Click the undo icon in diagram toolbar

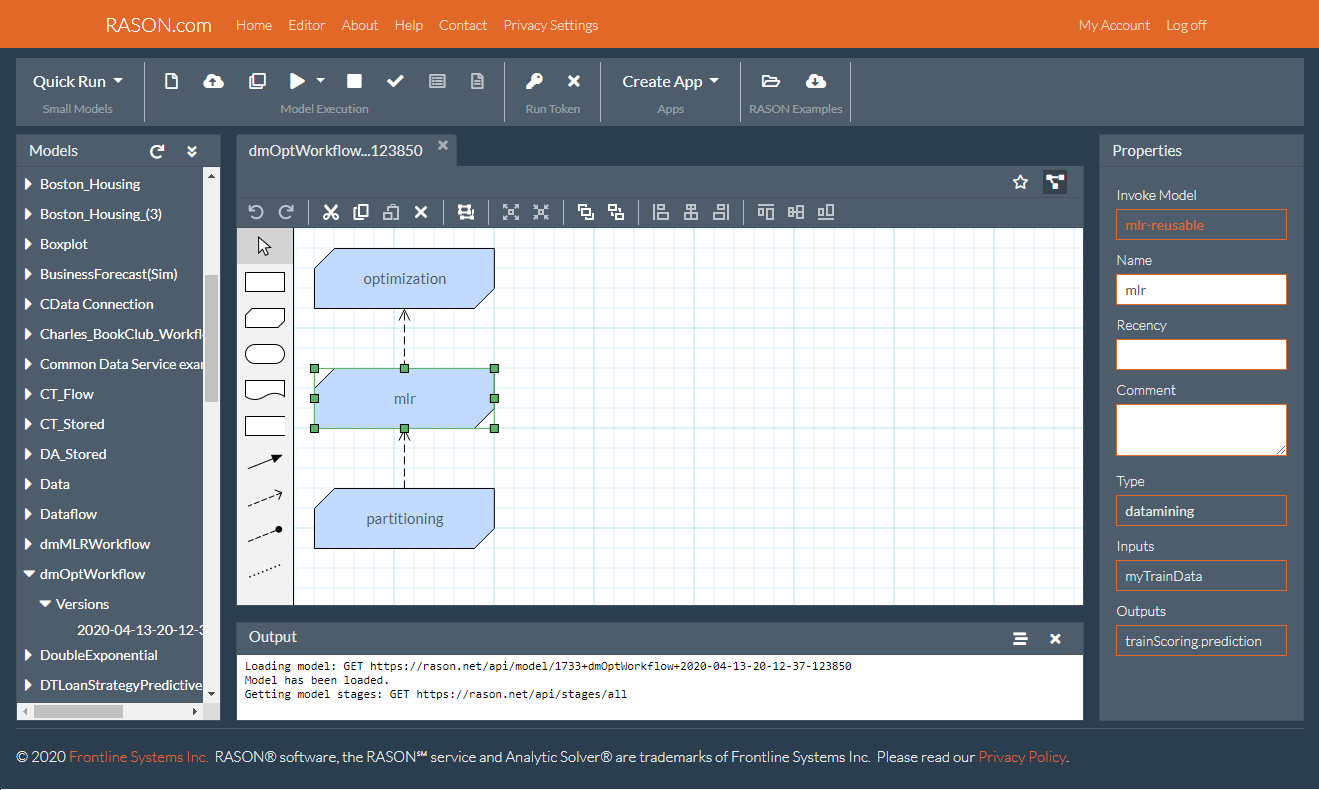pos(256,212)
